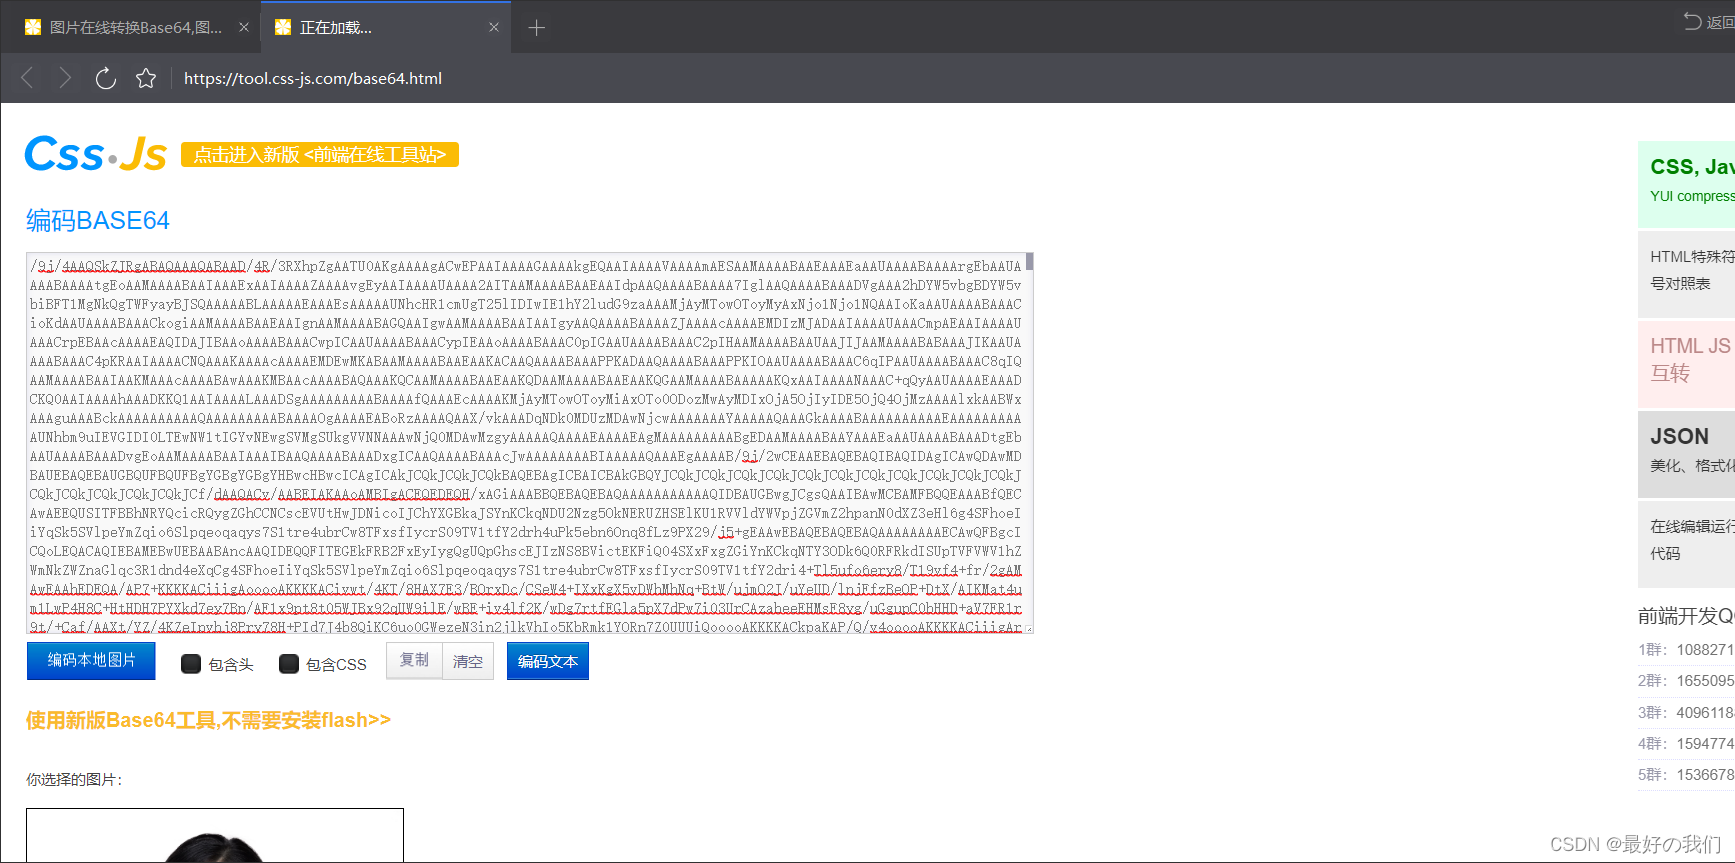
Task: Click the address bar URL
Action: tap(313, 78)
